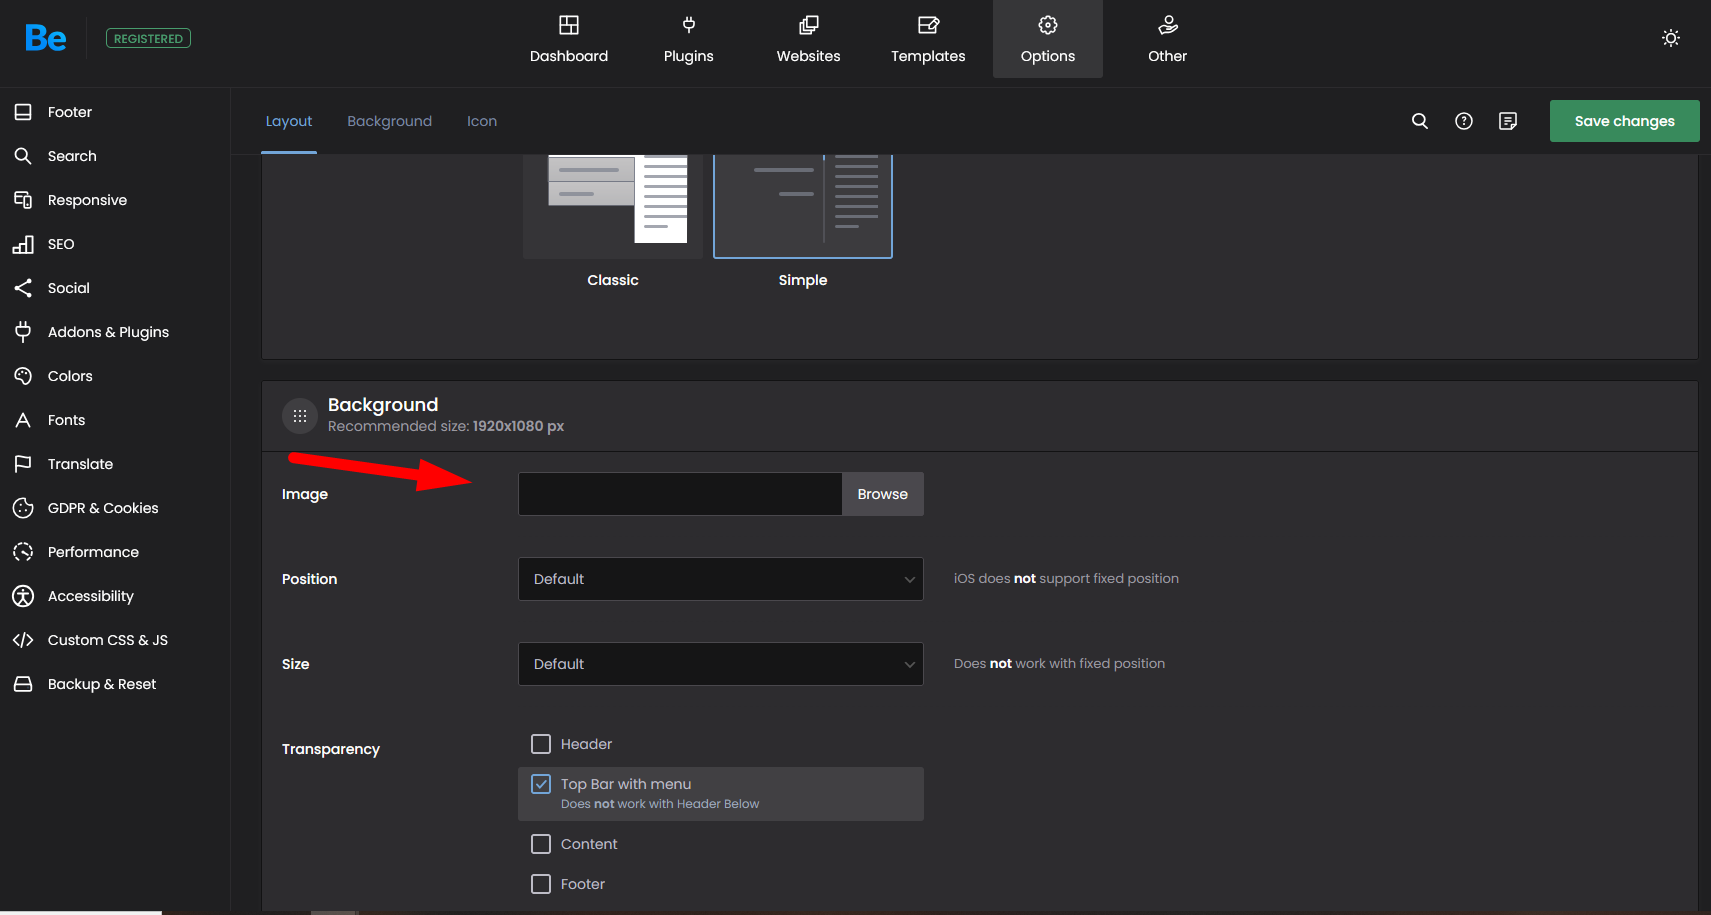
Task: Click the Backup & Reset drive icon
Action: tap(23, 684)
